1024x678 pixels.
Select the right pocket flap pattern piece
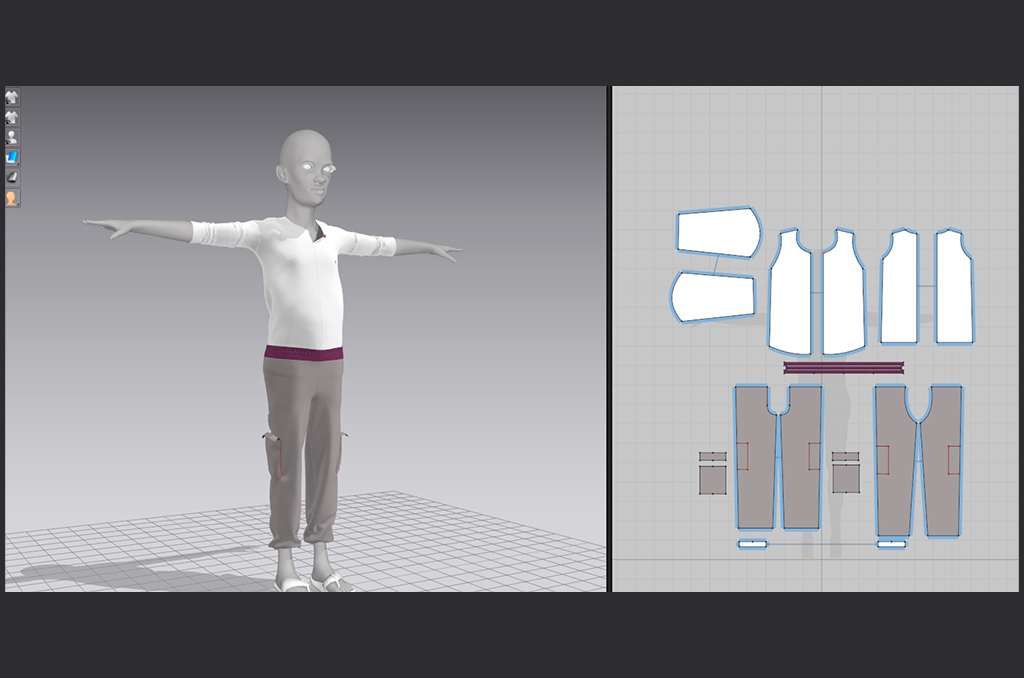[845, 457]
